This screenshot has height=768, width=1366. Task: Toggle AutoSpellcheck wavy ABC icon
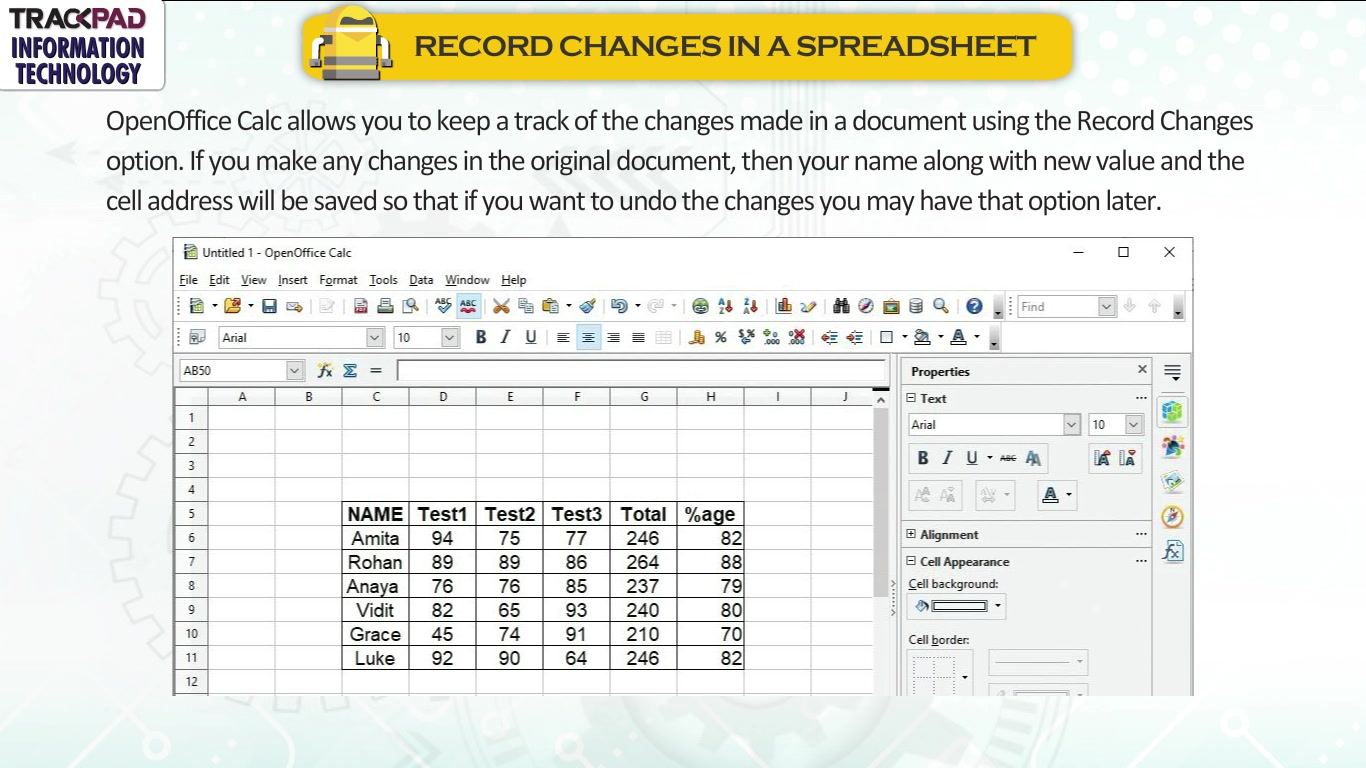(x=468, y=306)
